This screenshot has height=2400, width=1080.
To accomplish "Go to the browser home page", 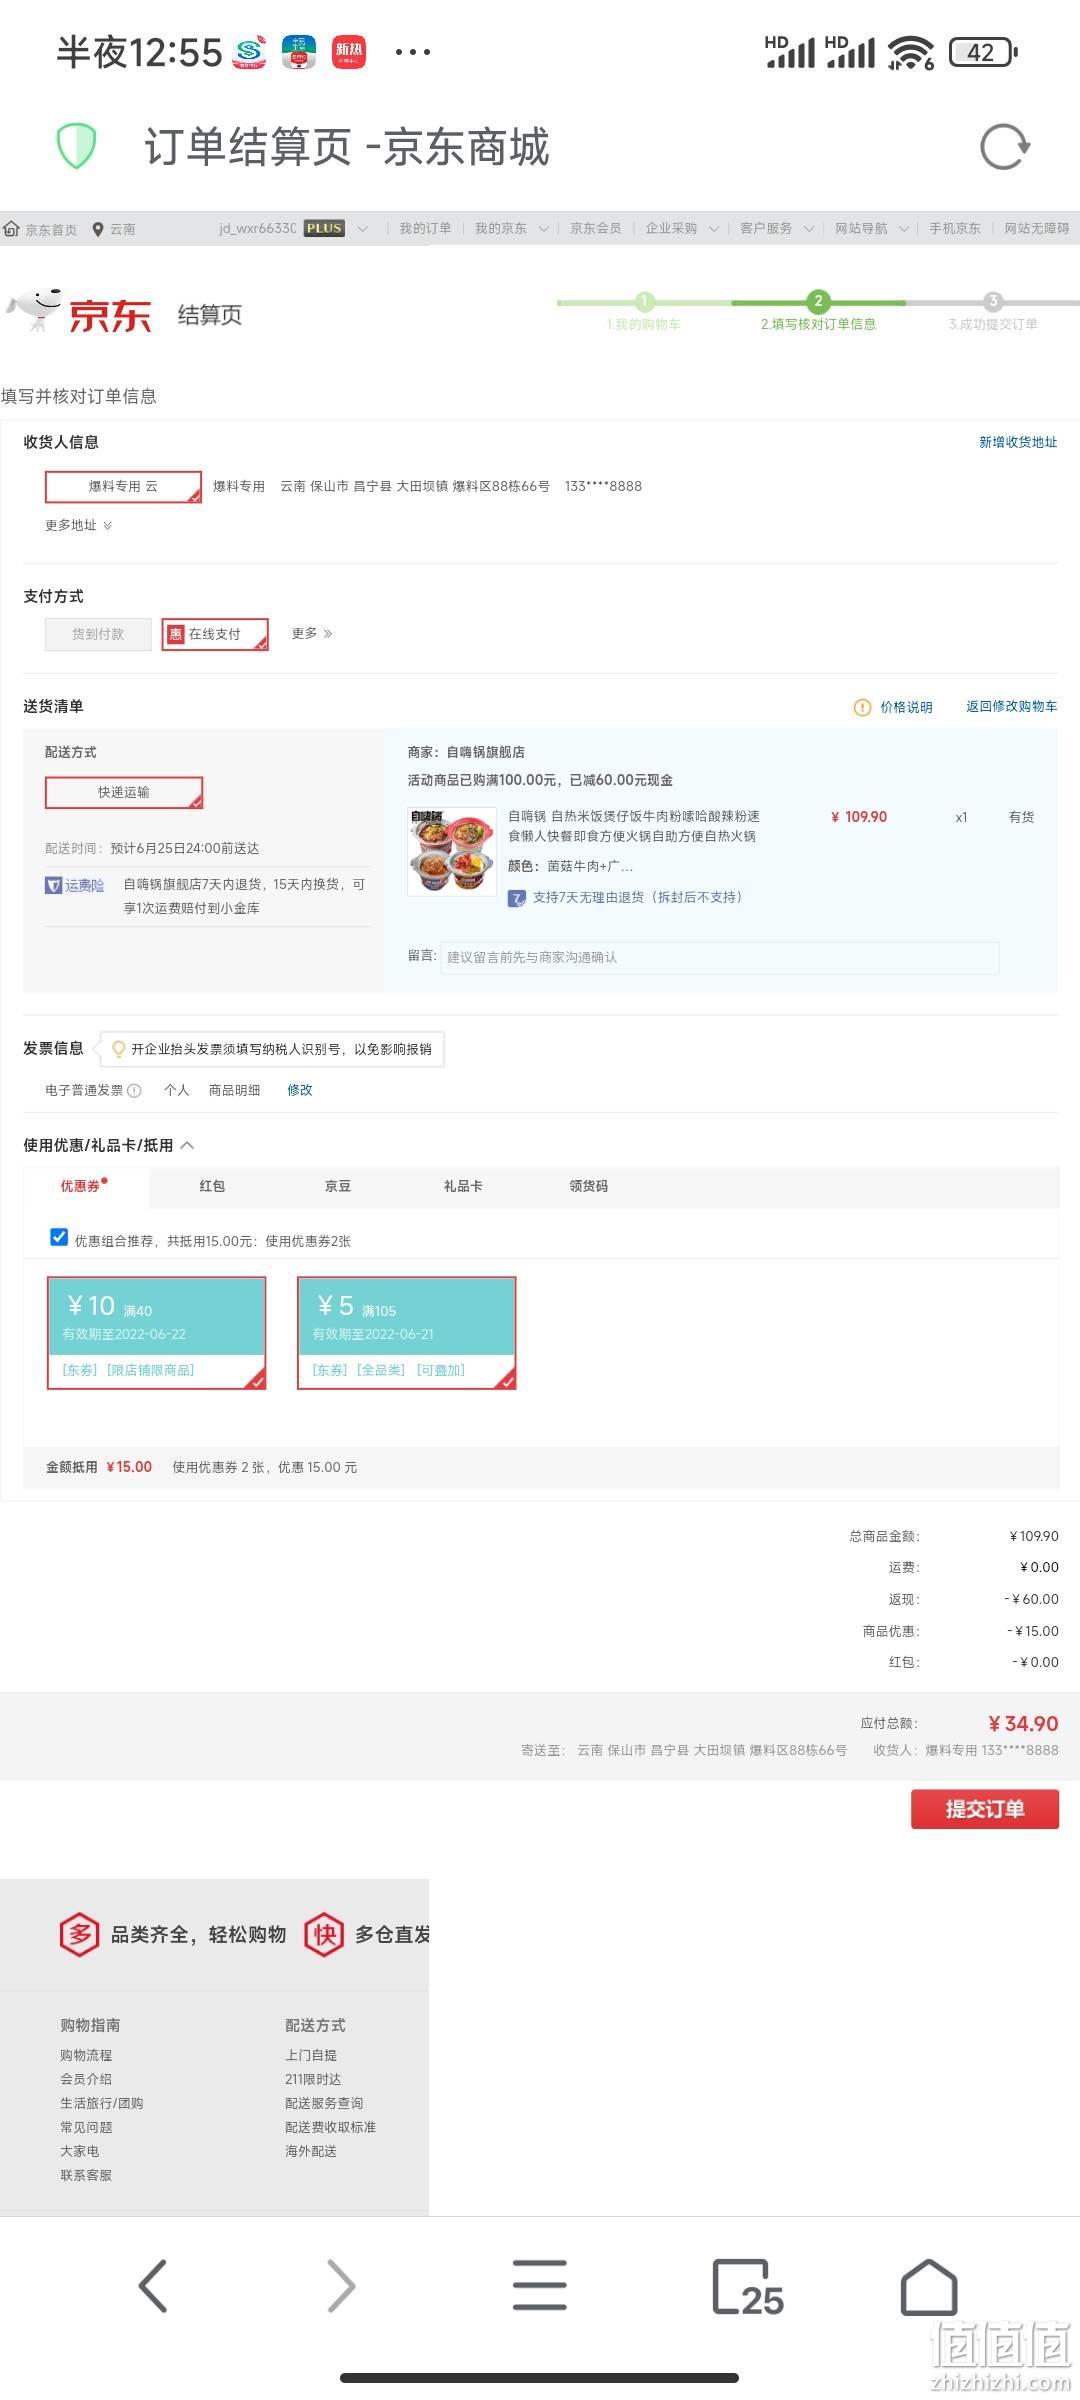I will pos(929,2287).
